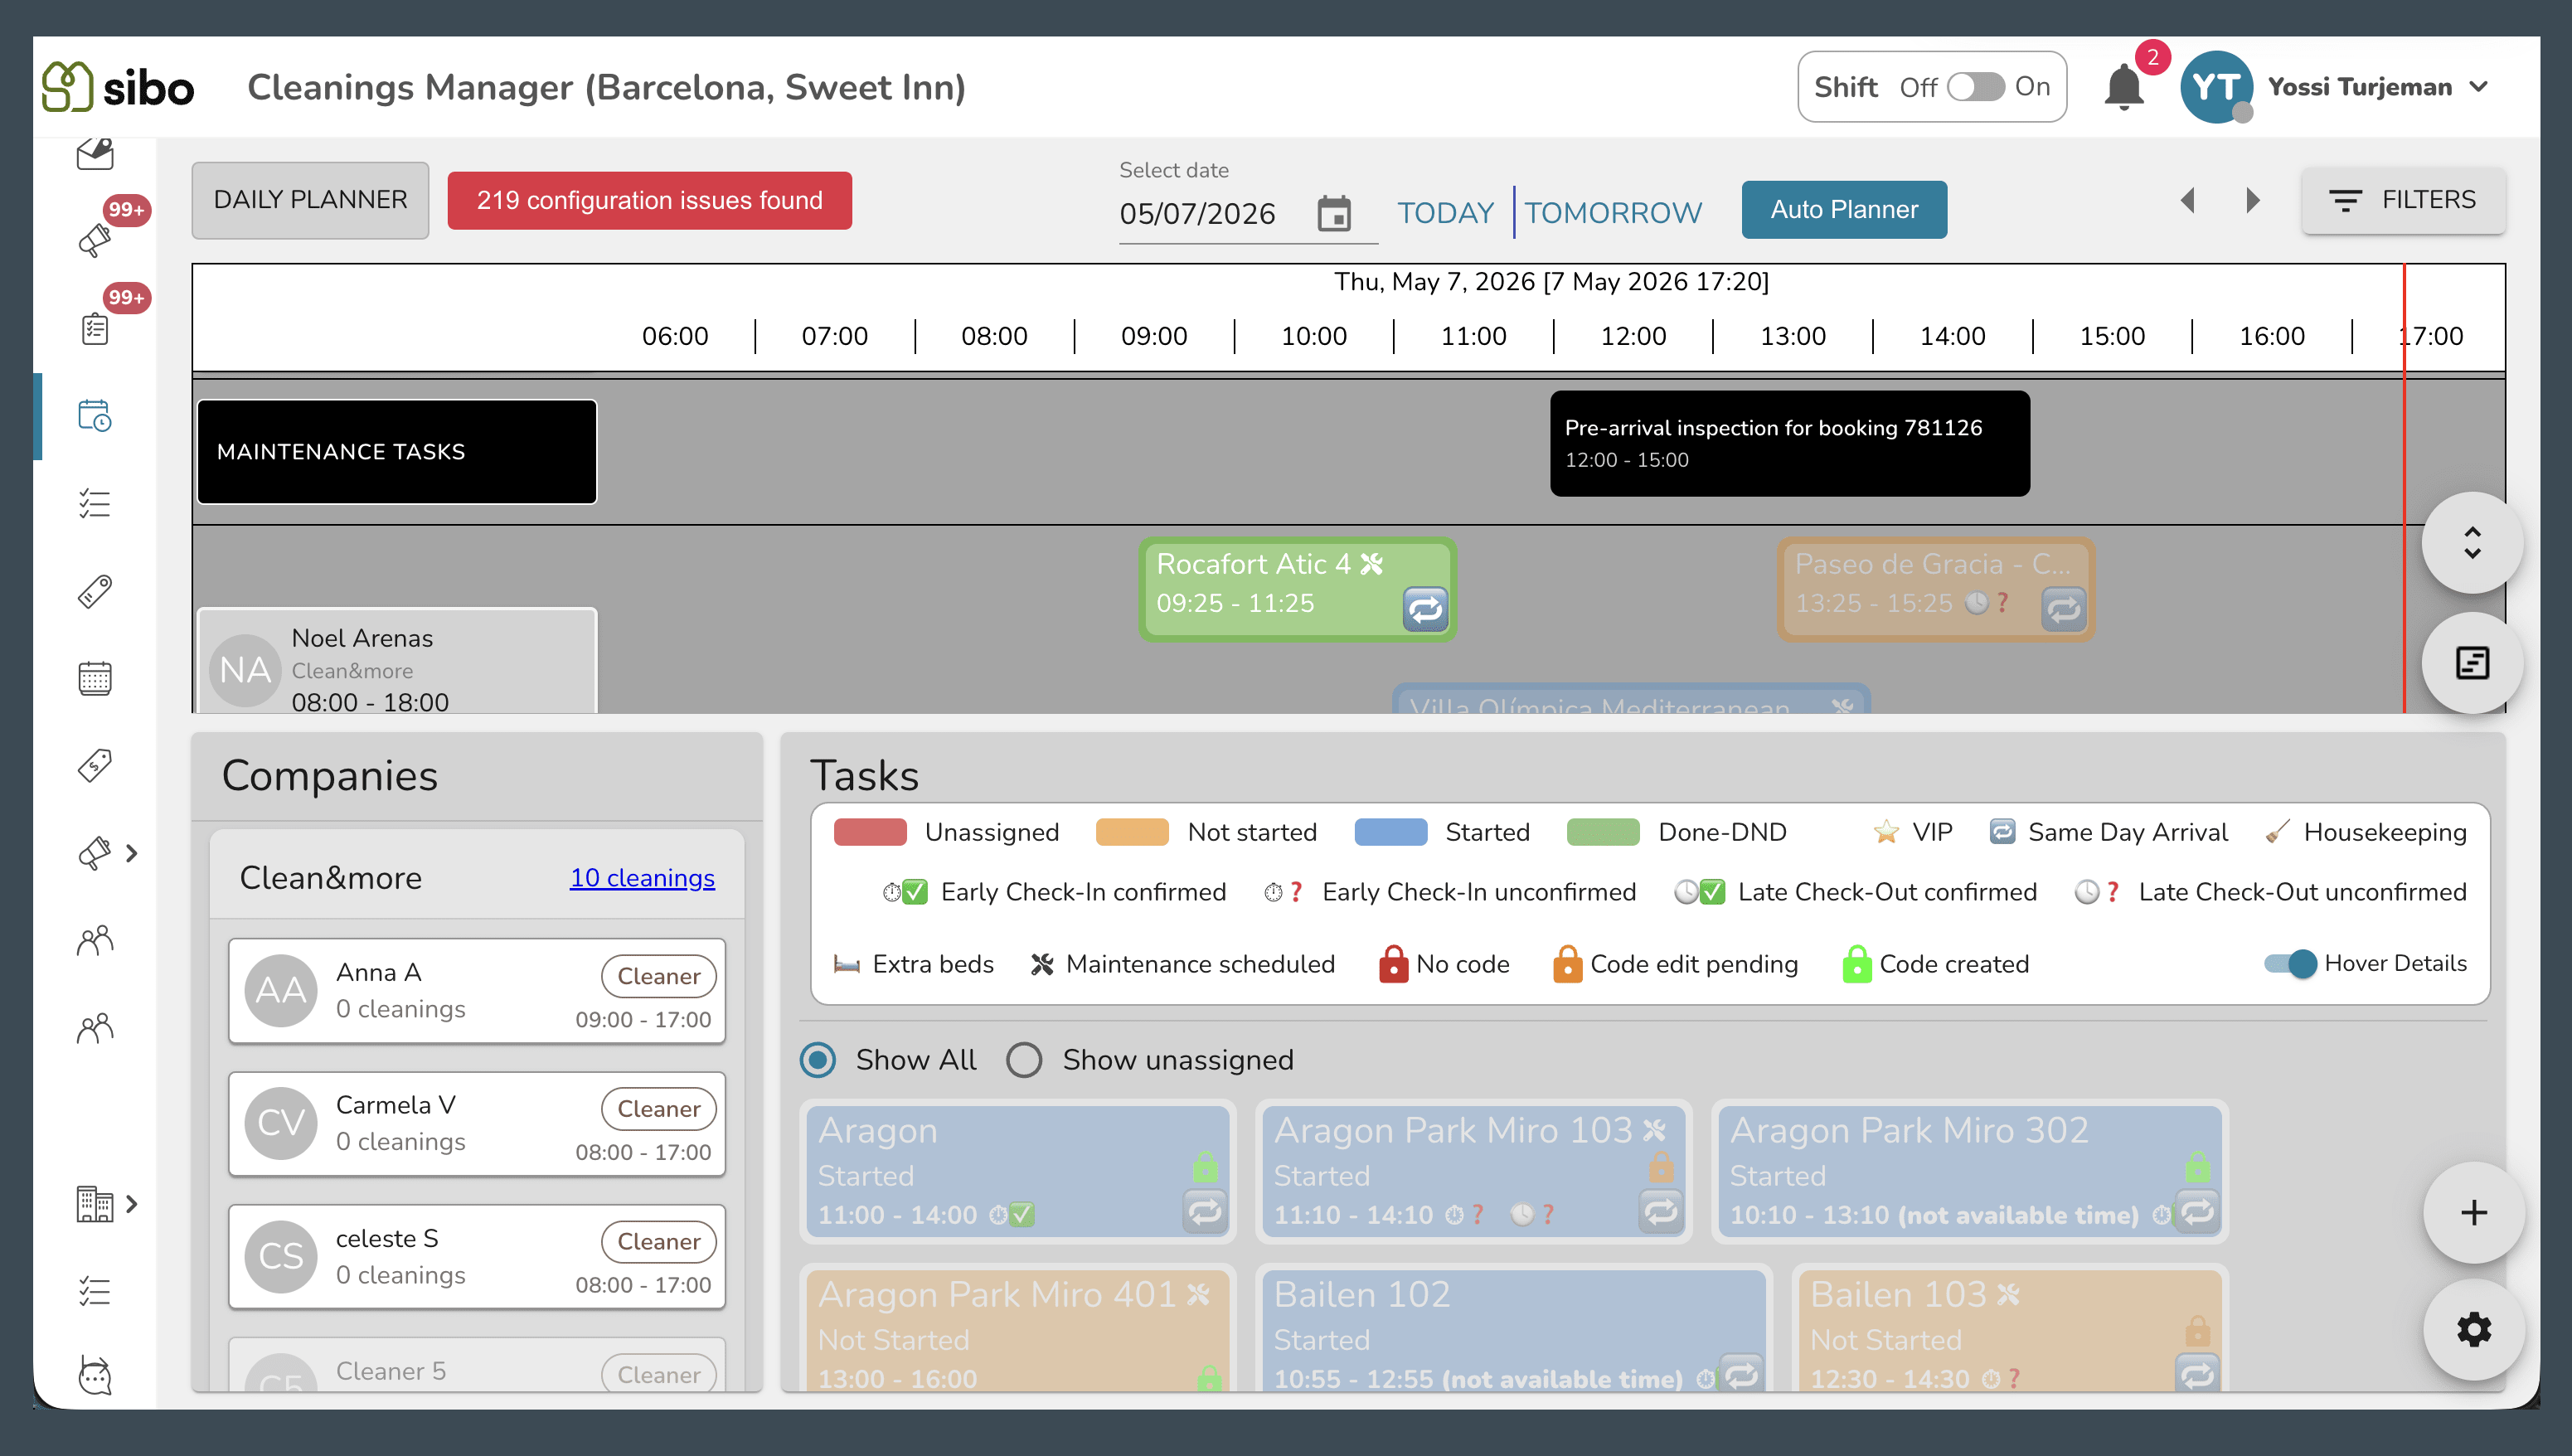The width and height of the screenshot is (2572, 1456).
Task: Click Carmela V's Cleaner badge
Action: pos(658,1109)
